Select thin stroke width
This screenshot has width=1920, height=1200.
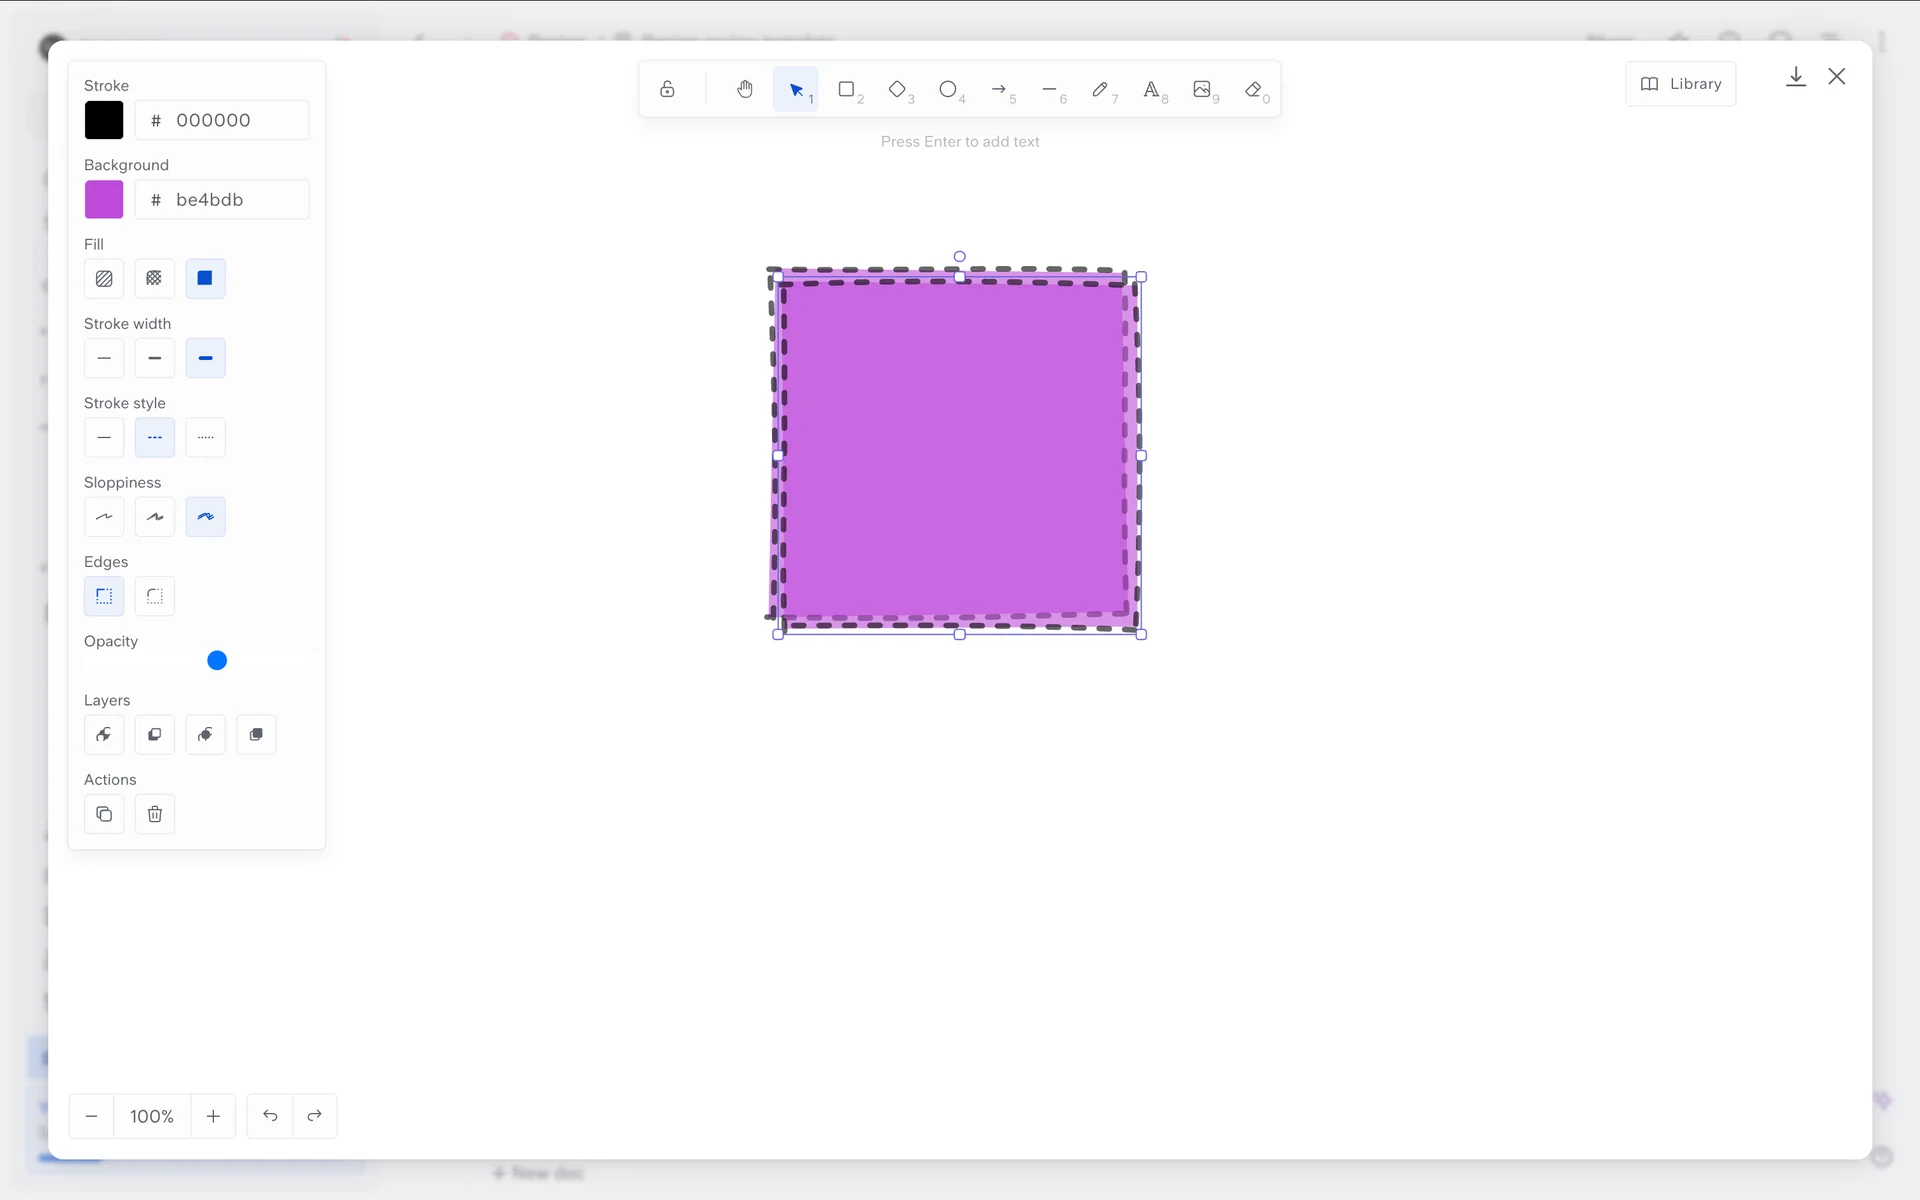tap(104, 358)
